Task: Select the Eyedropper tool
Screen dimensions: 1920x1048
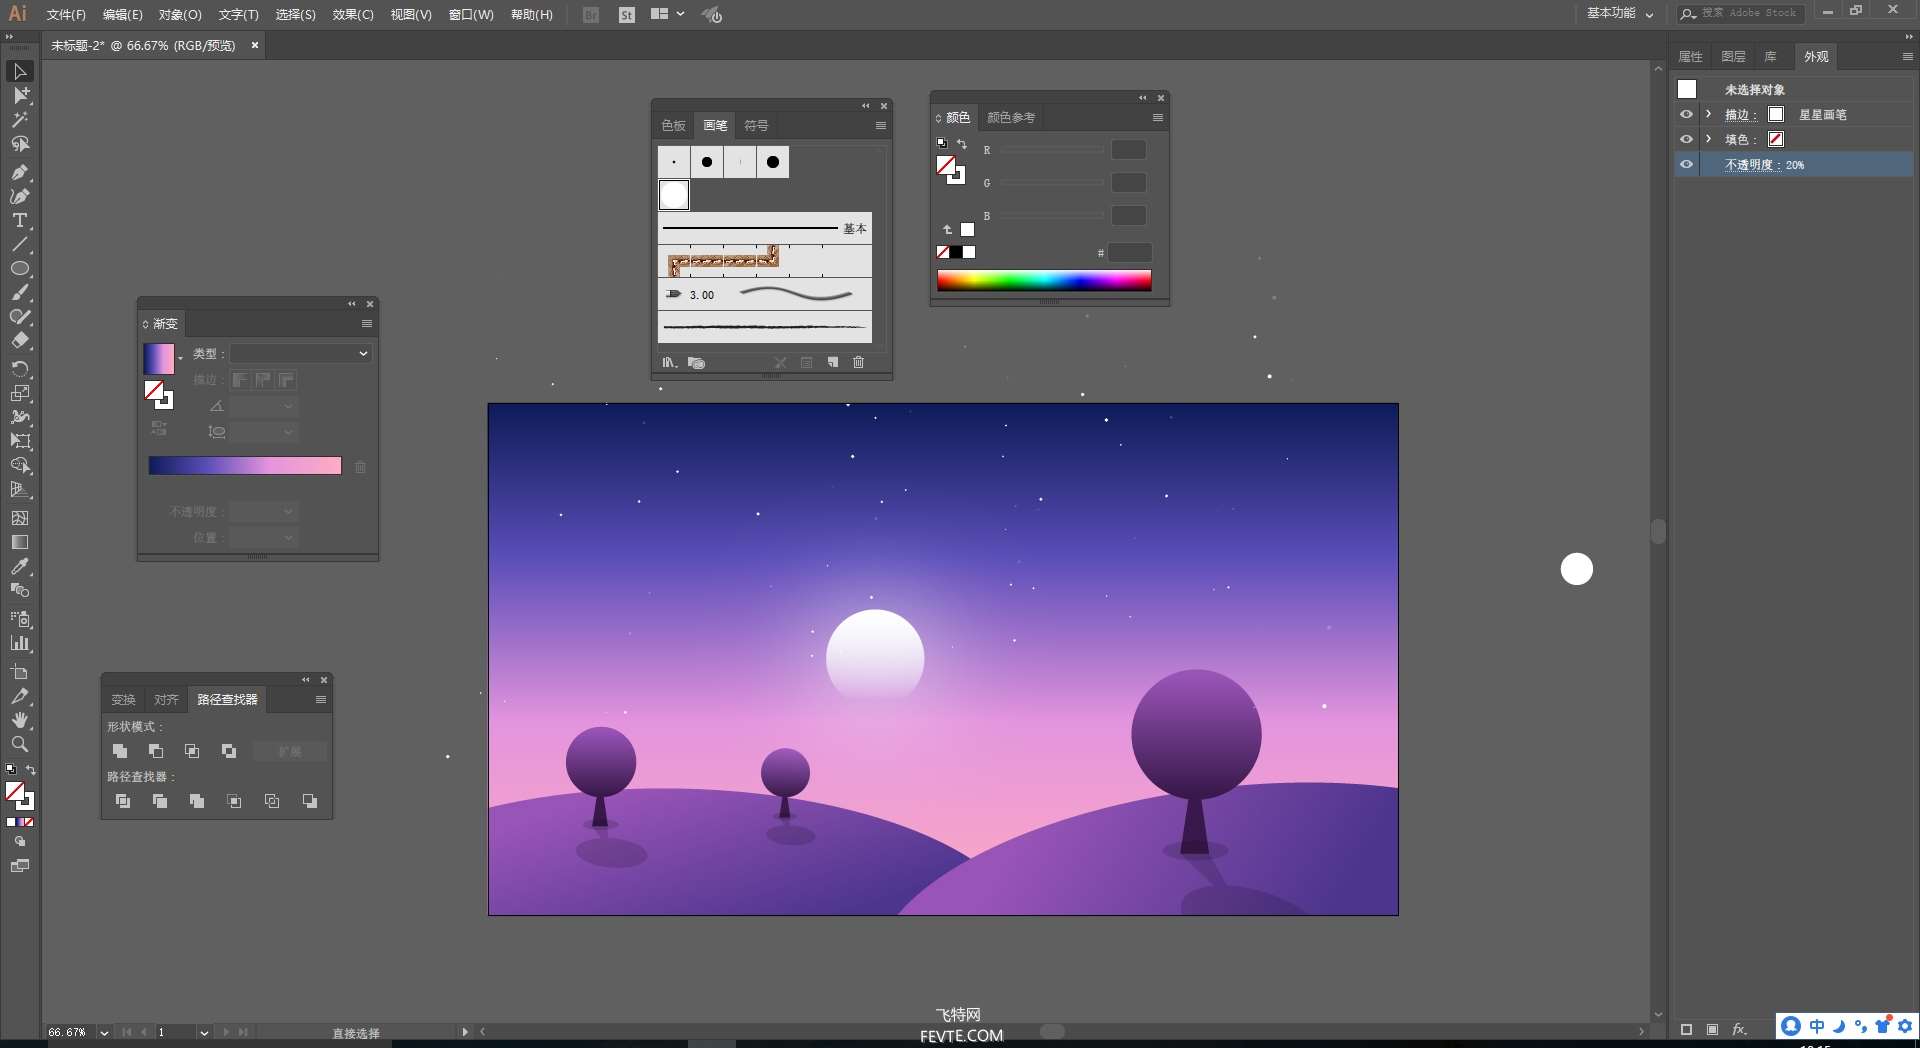Action: tap(19, 566)
